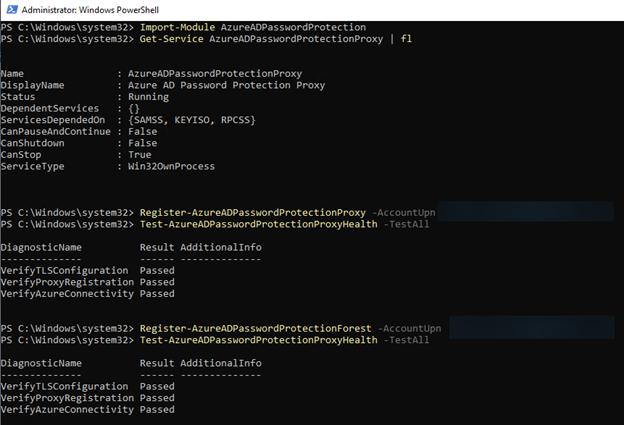Click '-AccountUpn' parameter after Register Forest command
This screenshot has height=425, width=624.
(410, 328)
